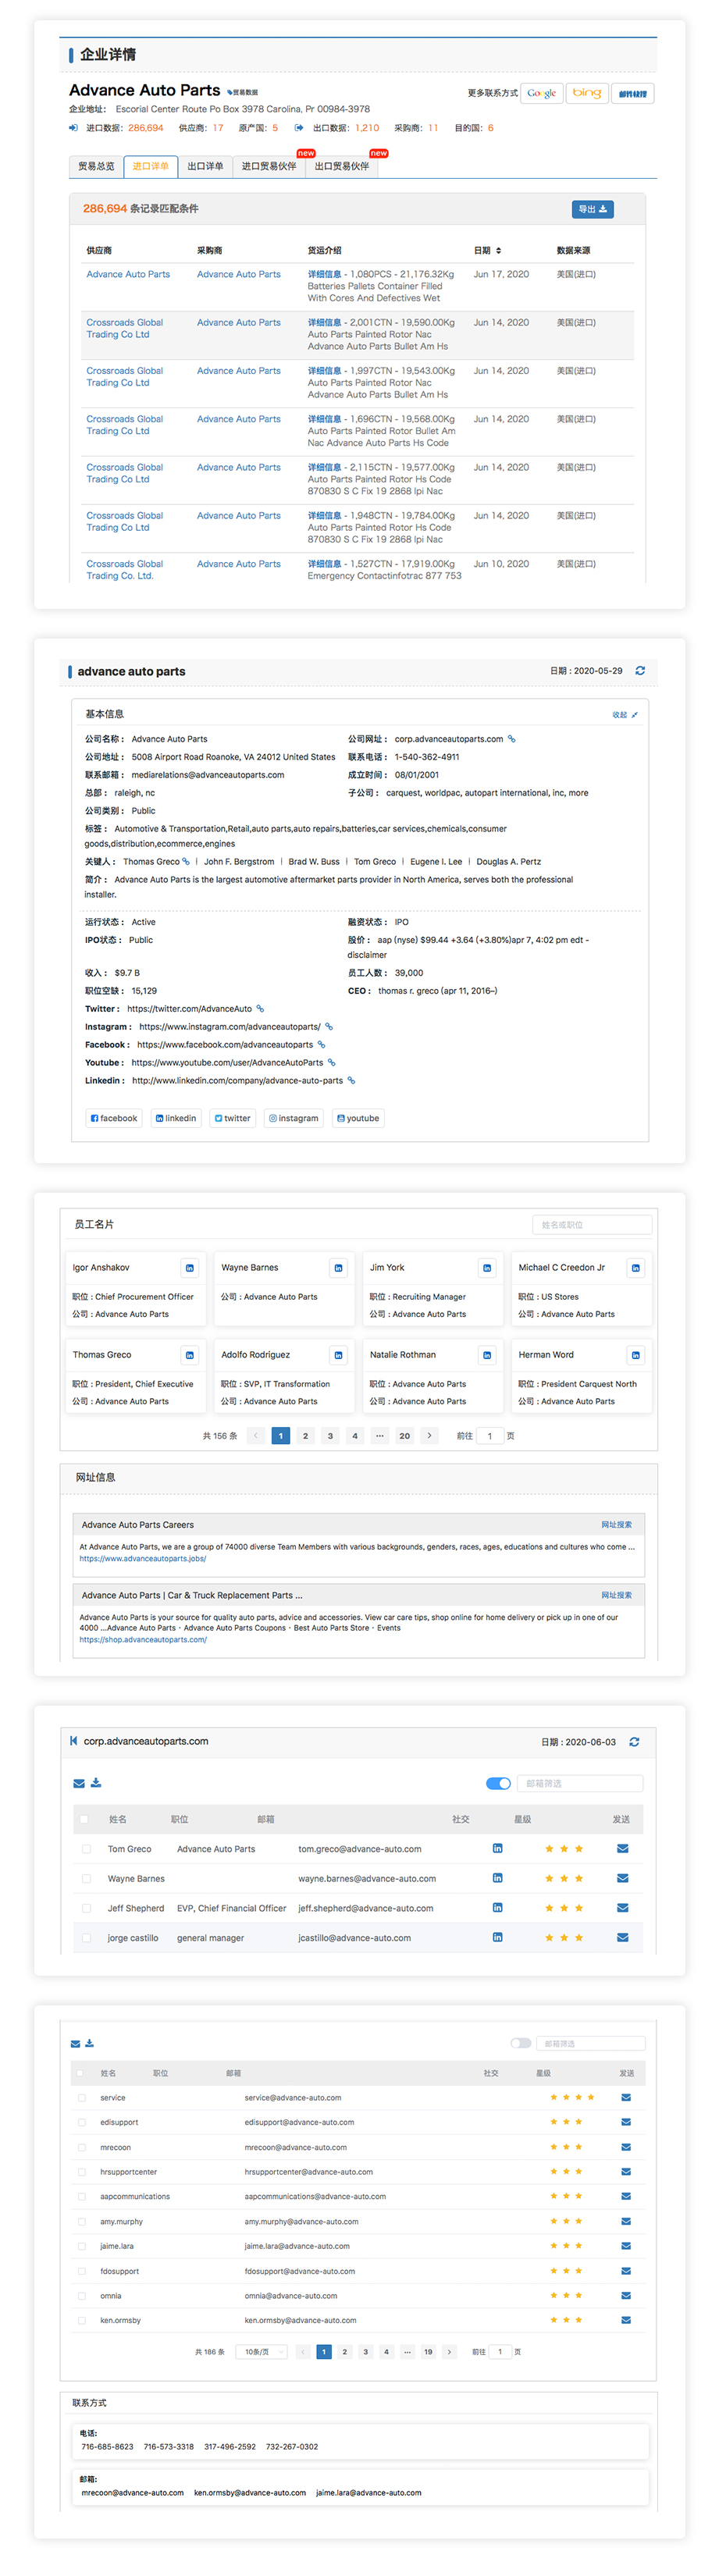
Task: Click the facebook social button
Action: (x=114, y=1118)
